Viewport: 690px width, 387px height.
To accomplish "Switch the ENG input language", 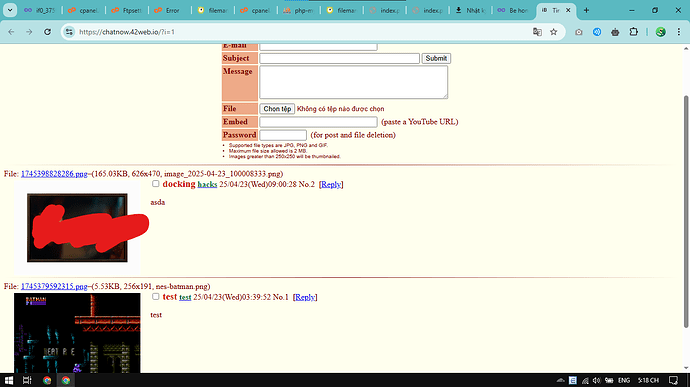I will click(624, 380).
